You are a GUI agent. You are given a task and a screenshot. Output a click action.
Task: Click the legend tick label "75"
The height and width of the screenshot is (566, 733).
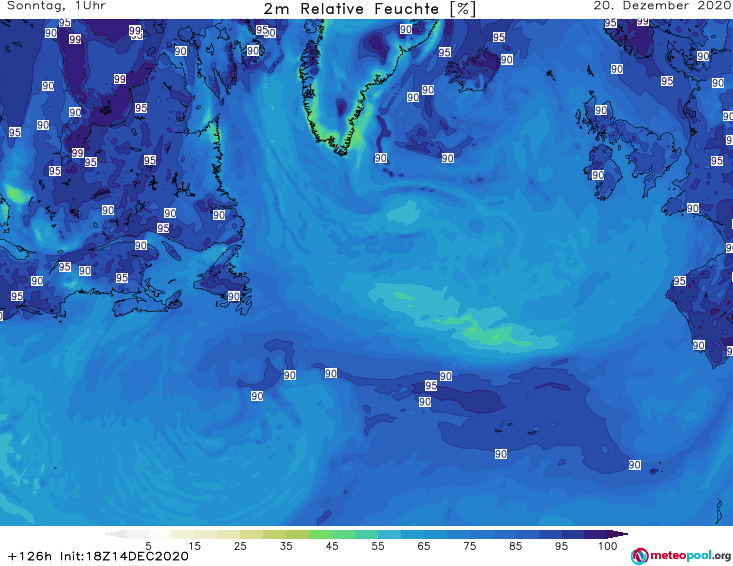469,546
